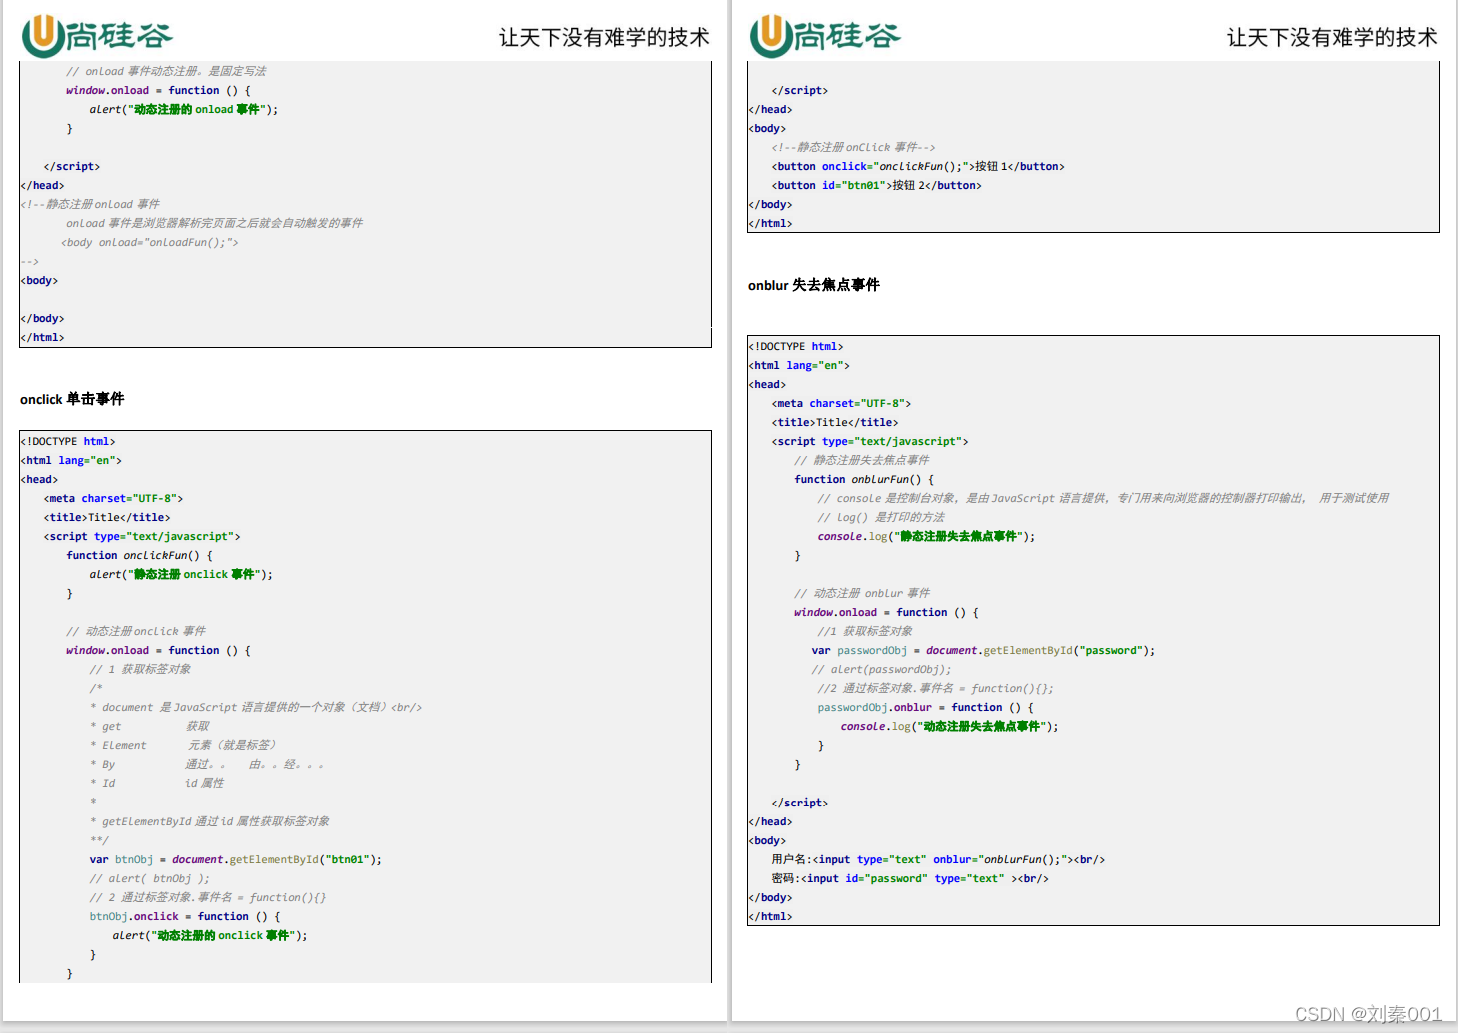1458x1033 pixels.
Task: Click the line 'function onblurFun() {'
Action: (864, 479)
